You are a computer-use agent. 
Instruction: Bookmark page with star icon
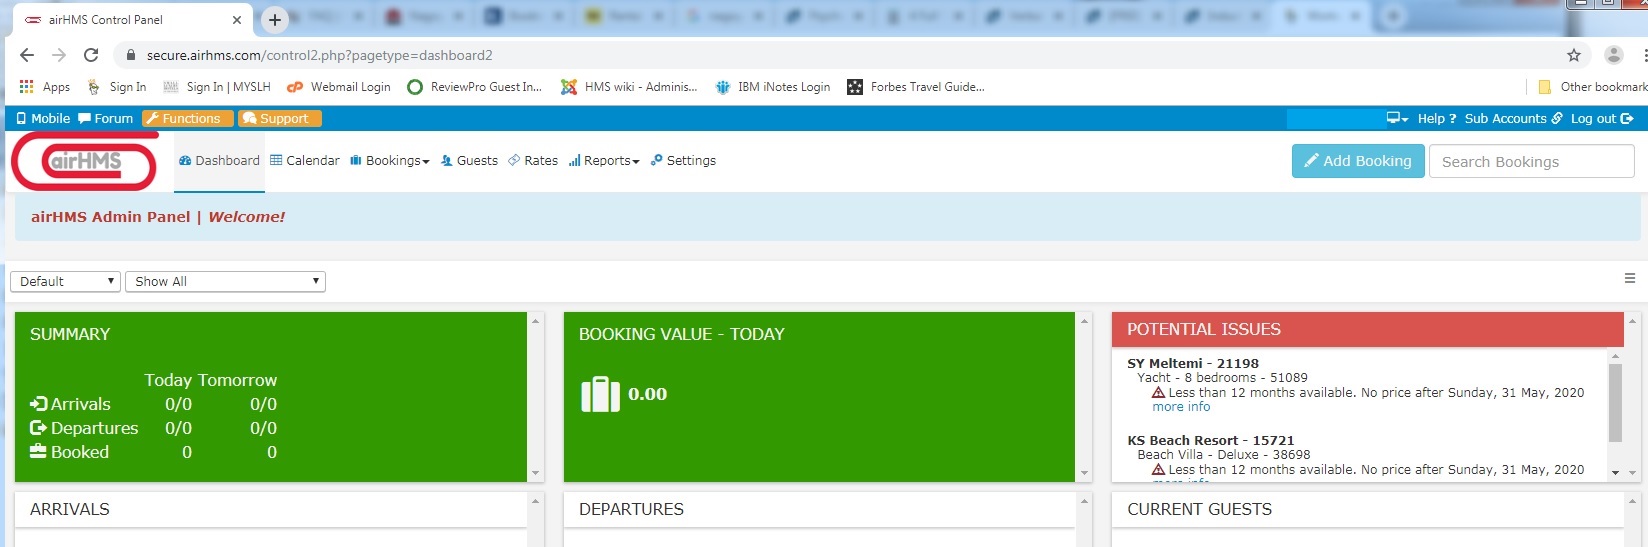click(1574, 55)
